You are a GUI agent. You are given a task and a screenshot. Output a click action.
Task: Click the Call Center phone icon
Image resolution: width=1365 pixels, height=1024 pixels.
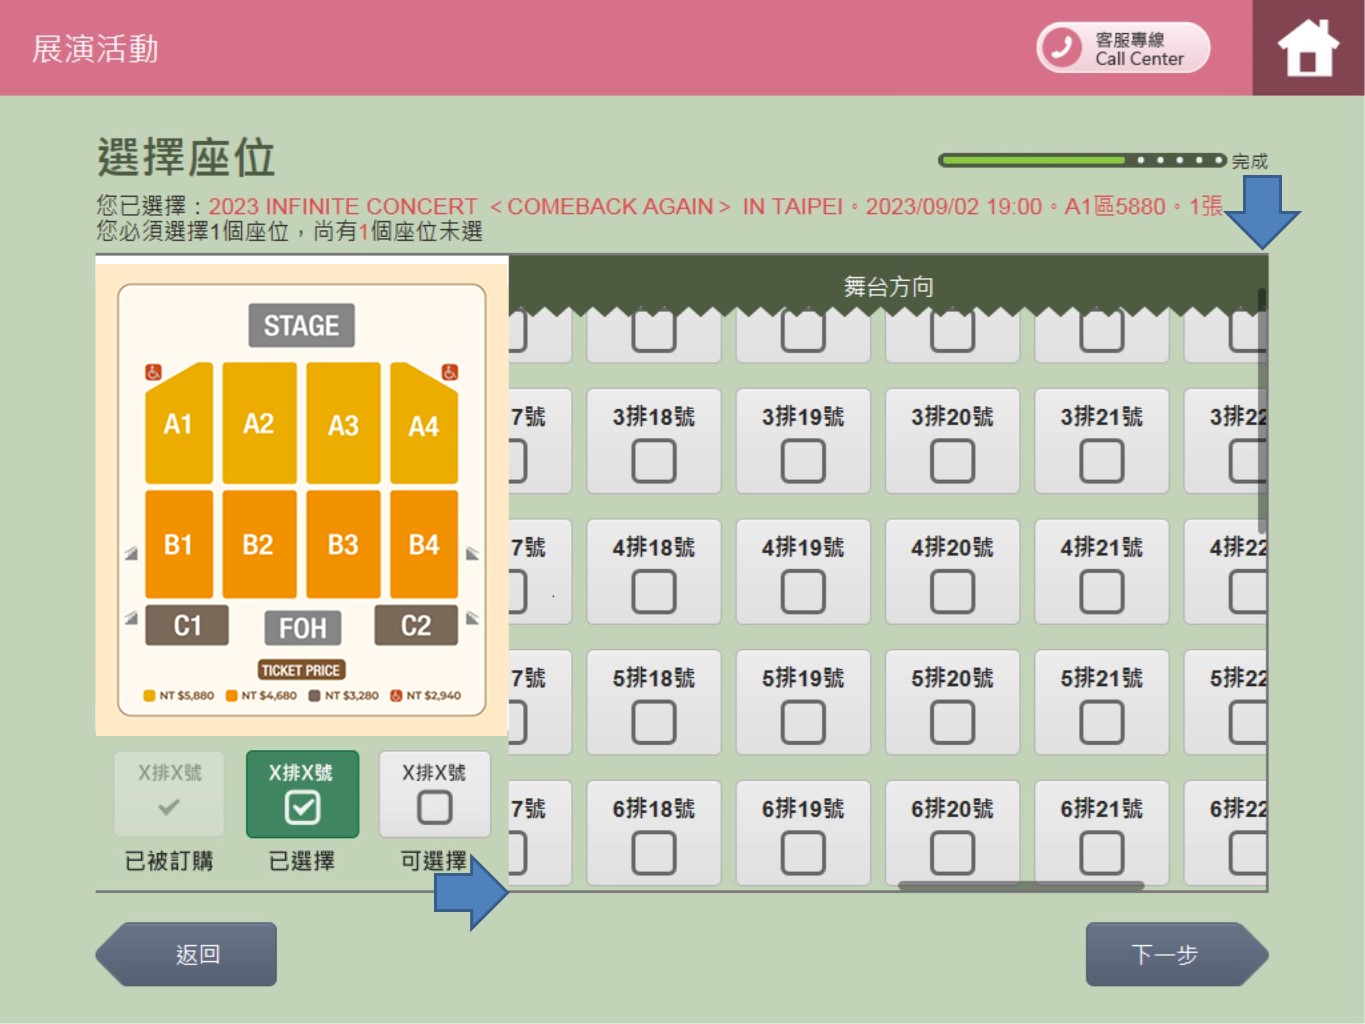click(x=1062, y=47)
